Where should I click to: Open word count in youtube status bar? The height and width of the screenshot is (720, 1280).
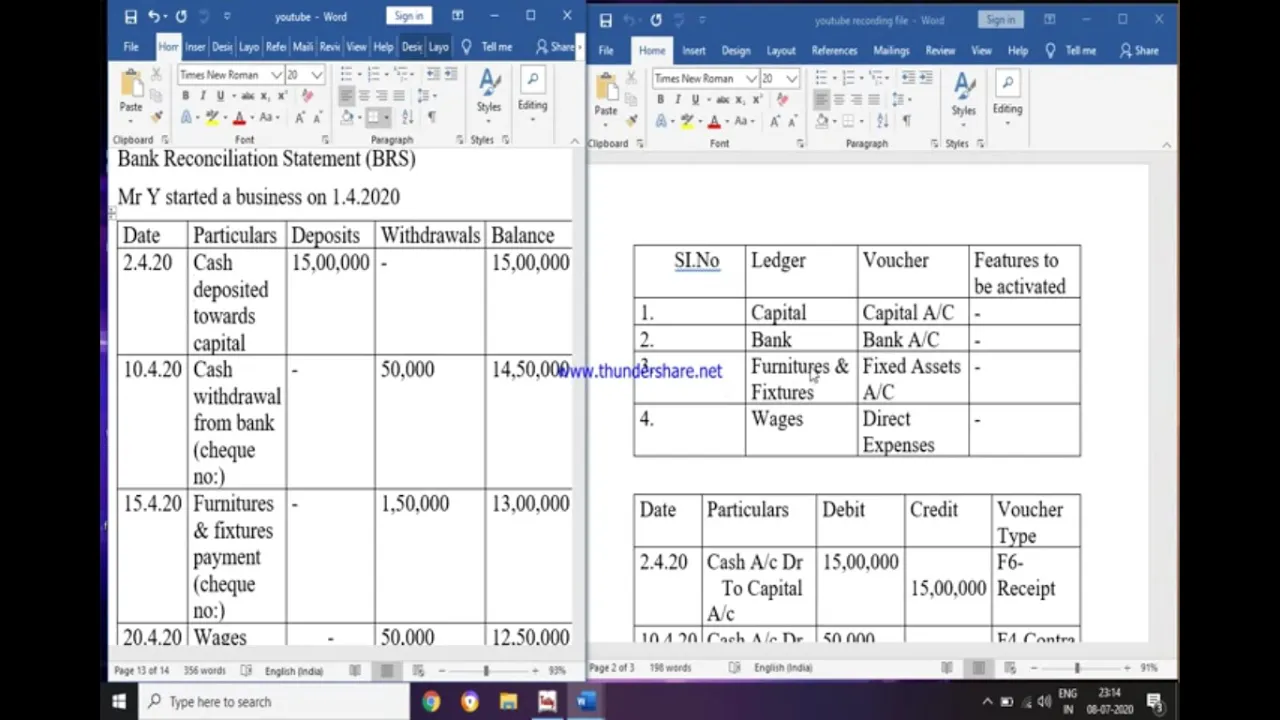205,671
